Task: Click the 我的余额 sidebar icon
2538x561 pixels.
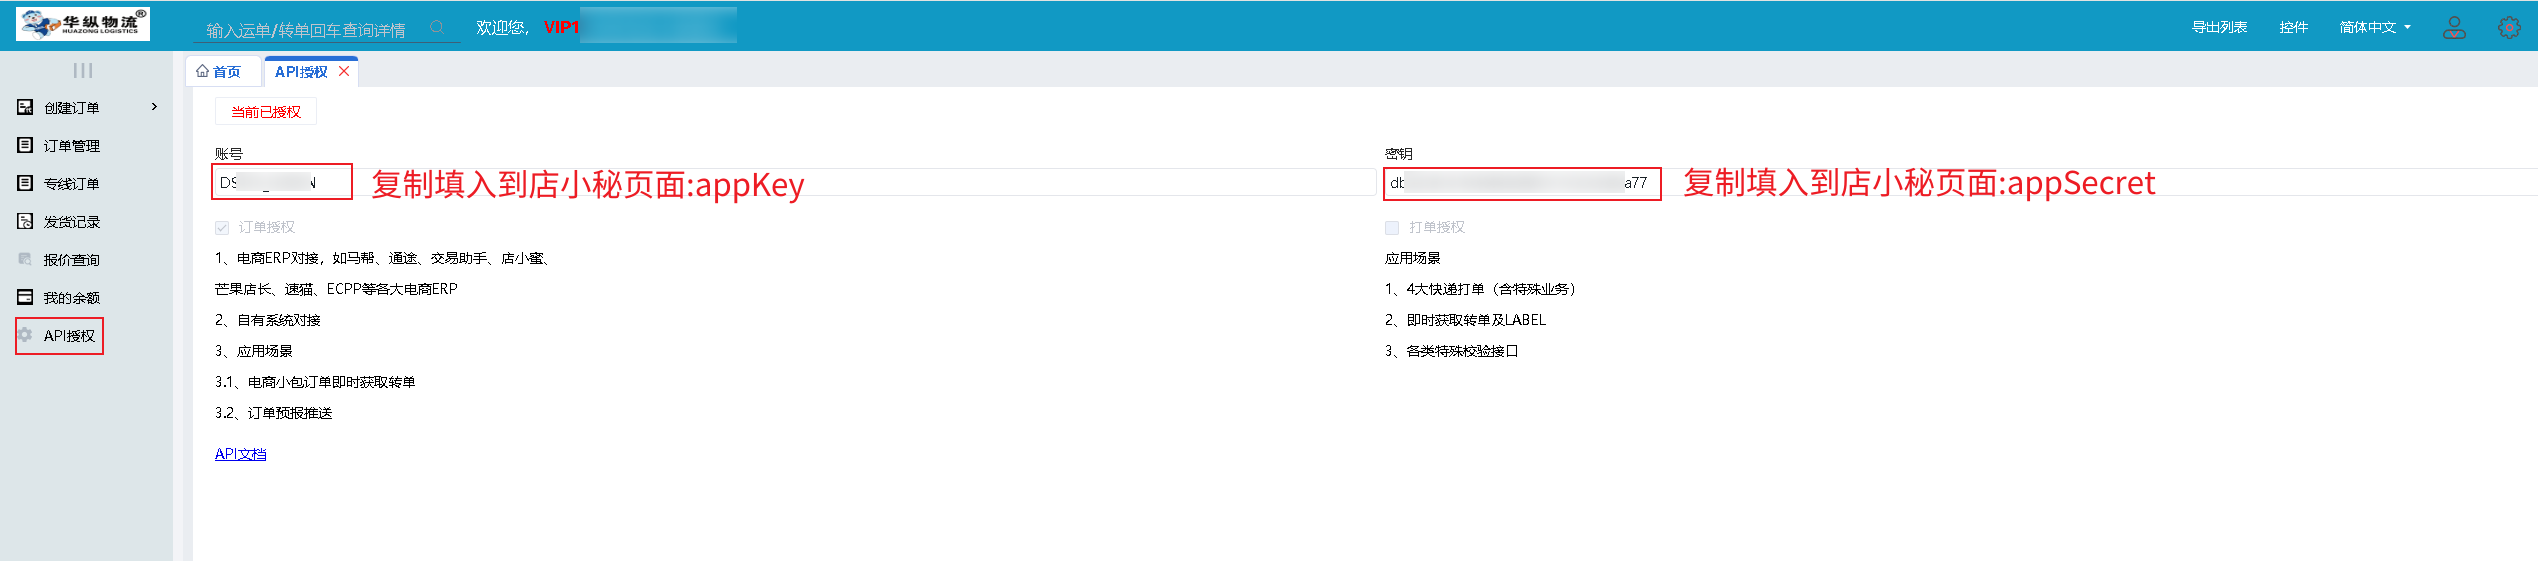Action: pos(25,297)
